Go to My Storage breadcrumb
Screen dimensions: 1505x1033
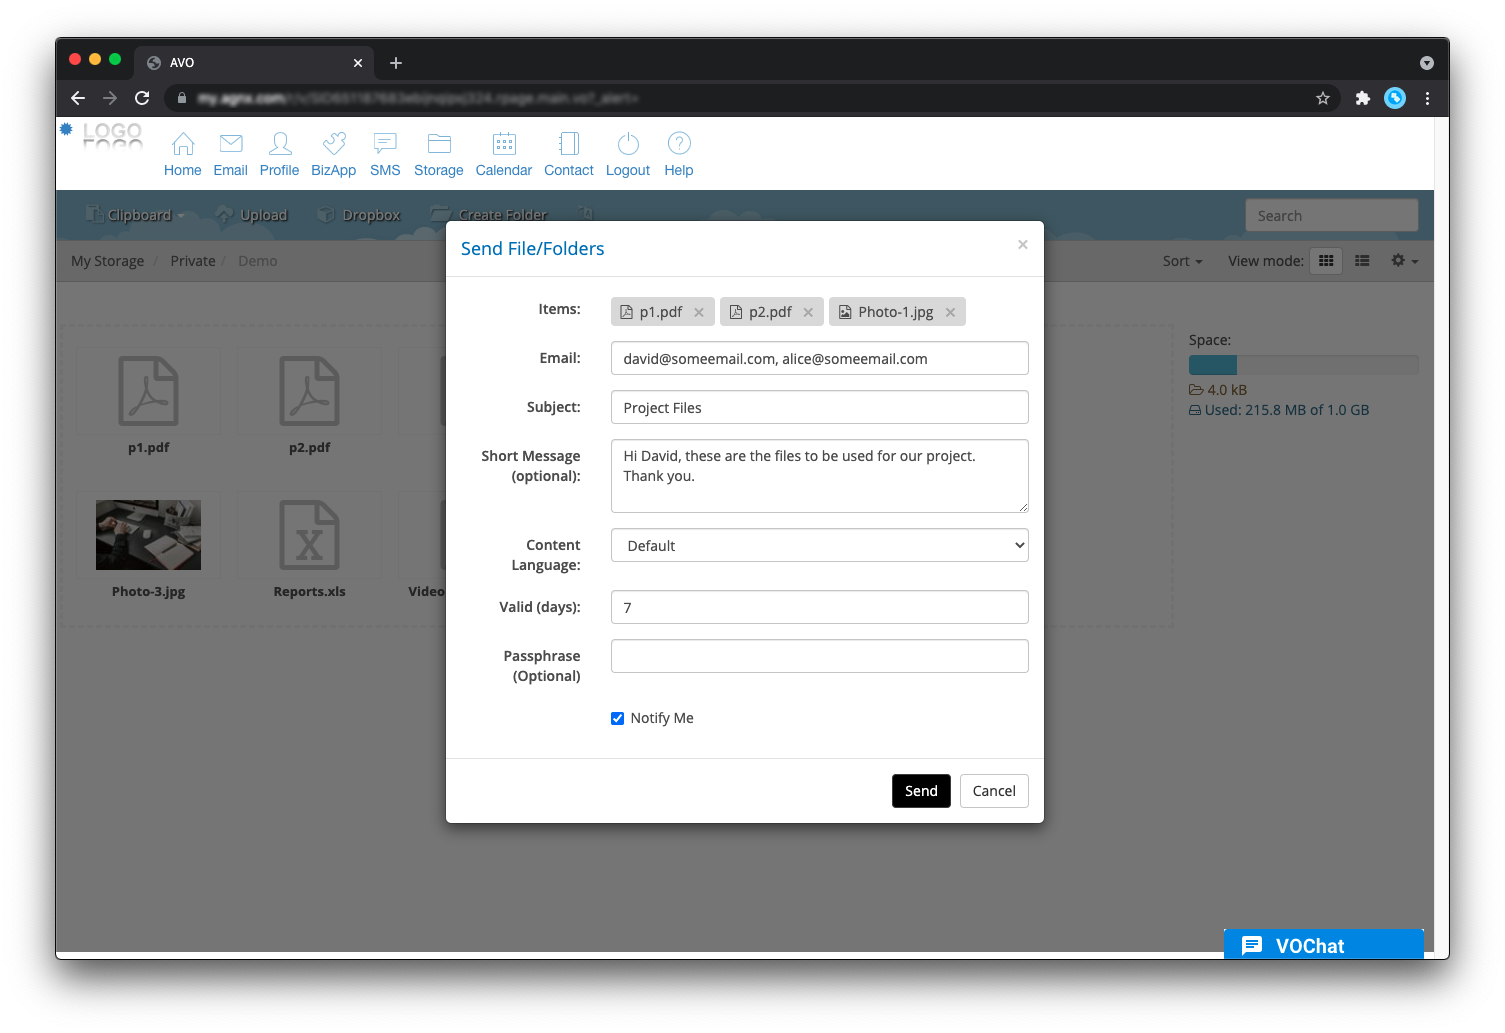108,261
